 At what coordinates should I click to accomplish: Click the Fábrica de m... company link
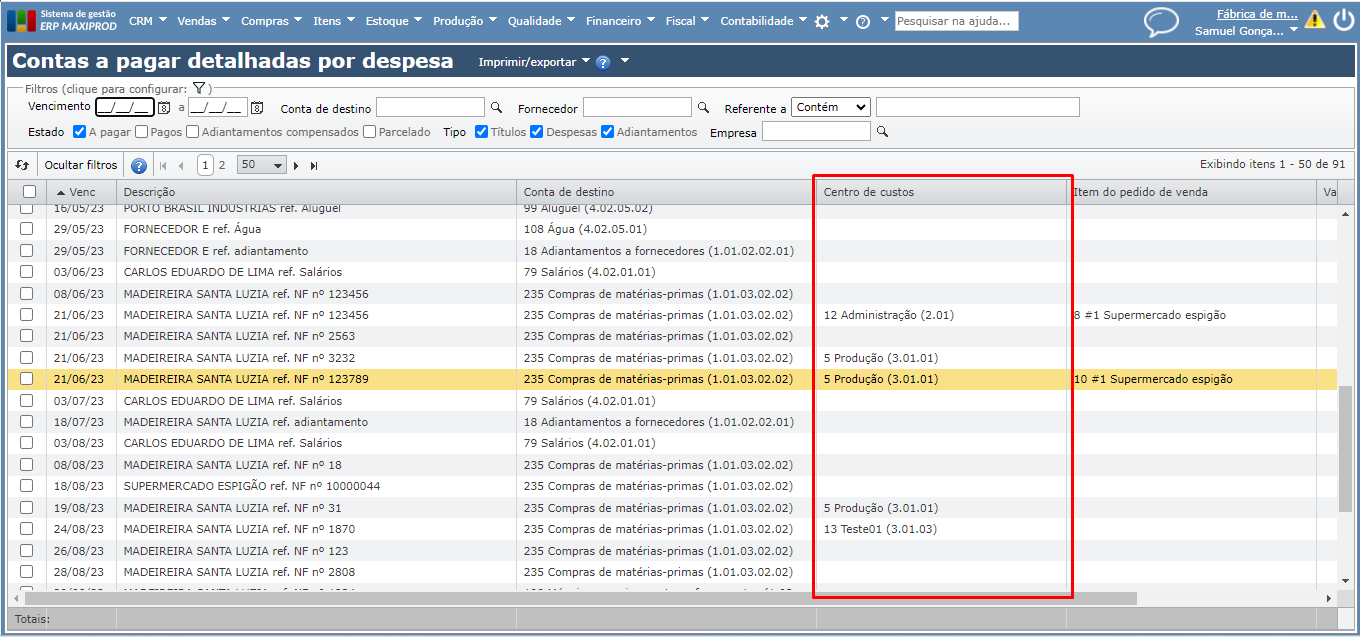point(1257,14)
